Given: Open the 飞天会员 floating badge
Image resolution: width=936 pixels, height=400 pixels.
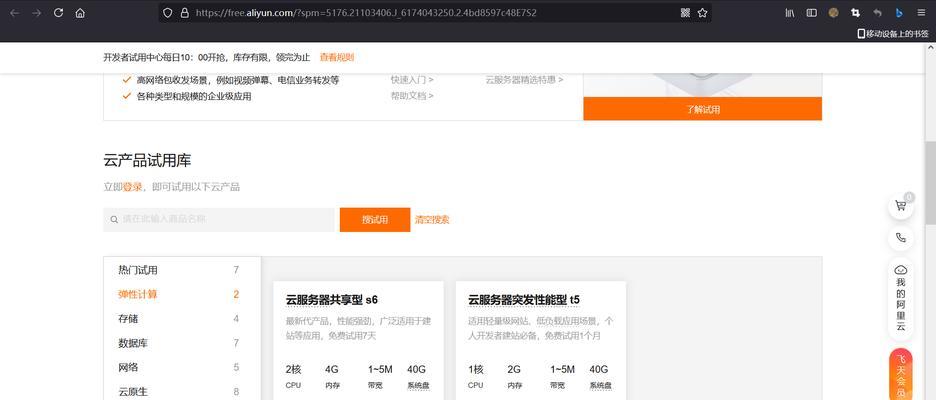Looking at the screenshot, I should (901, 374).
